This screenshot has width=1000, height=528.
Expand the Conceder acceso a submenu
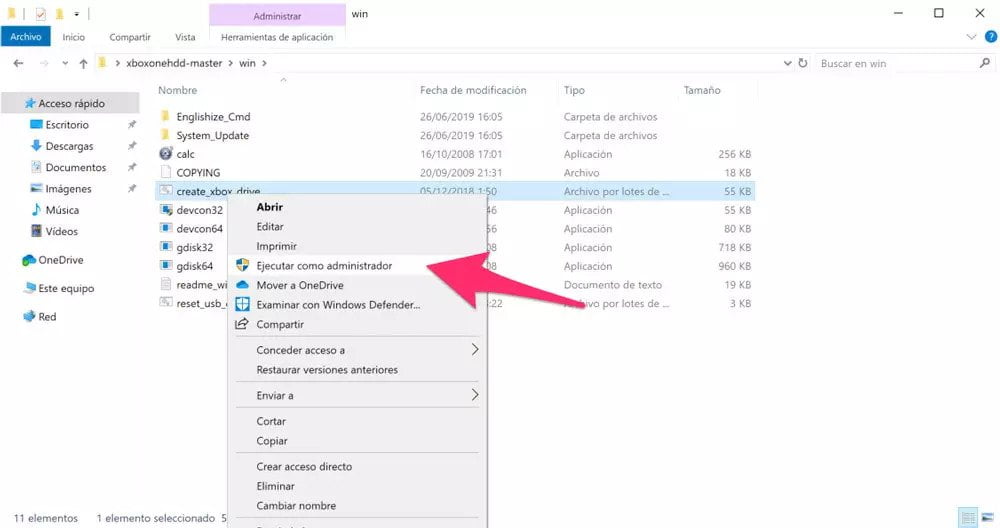(475, 350)
